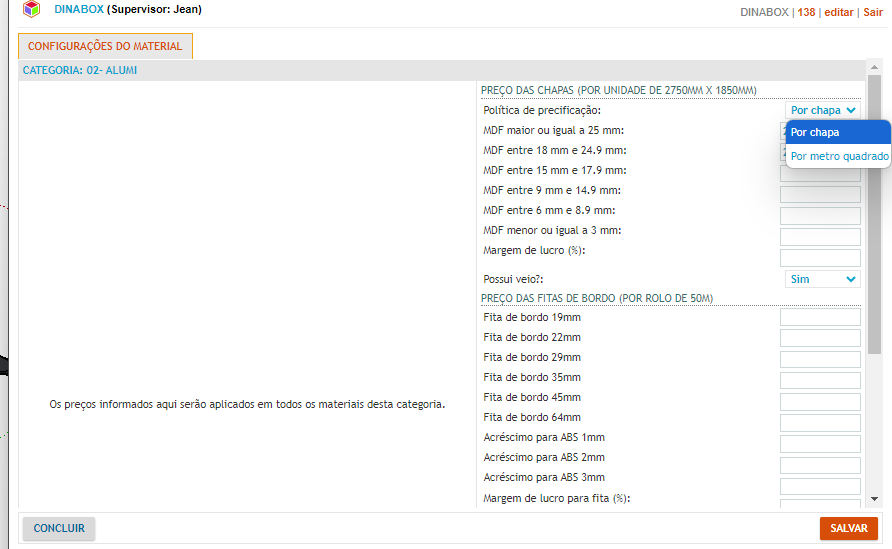
Task: Switch to Configurações do Material tab
Action: coord(105,46)
